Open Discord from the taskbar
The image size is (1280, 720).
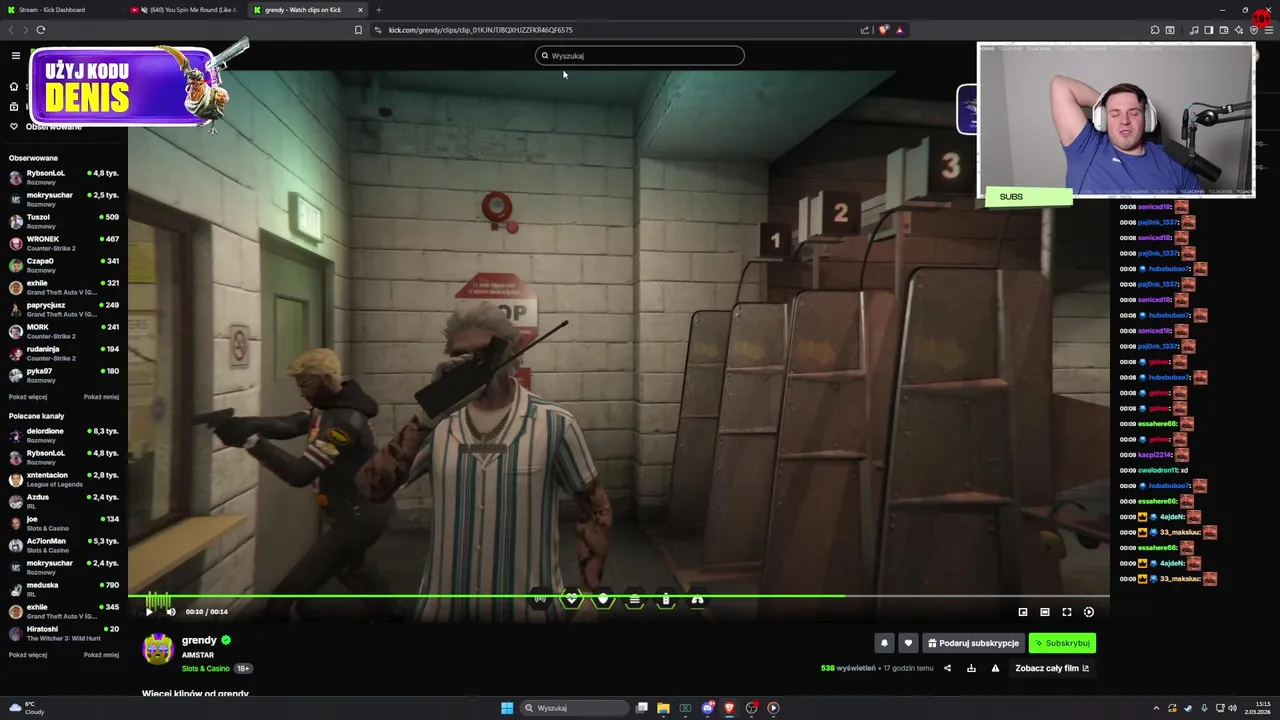click(x=707, y=708)
